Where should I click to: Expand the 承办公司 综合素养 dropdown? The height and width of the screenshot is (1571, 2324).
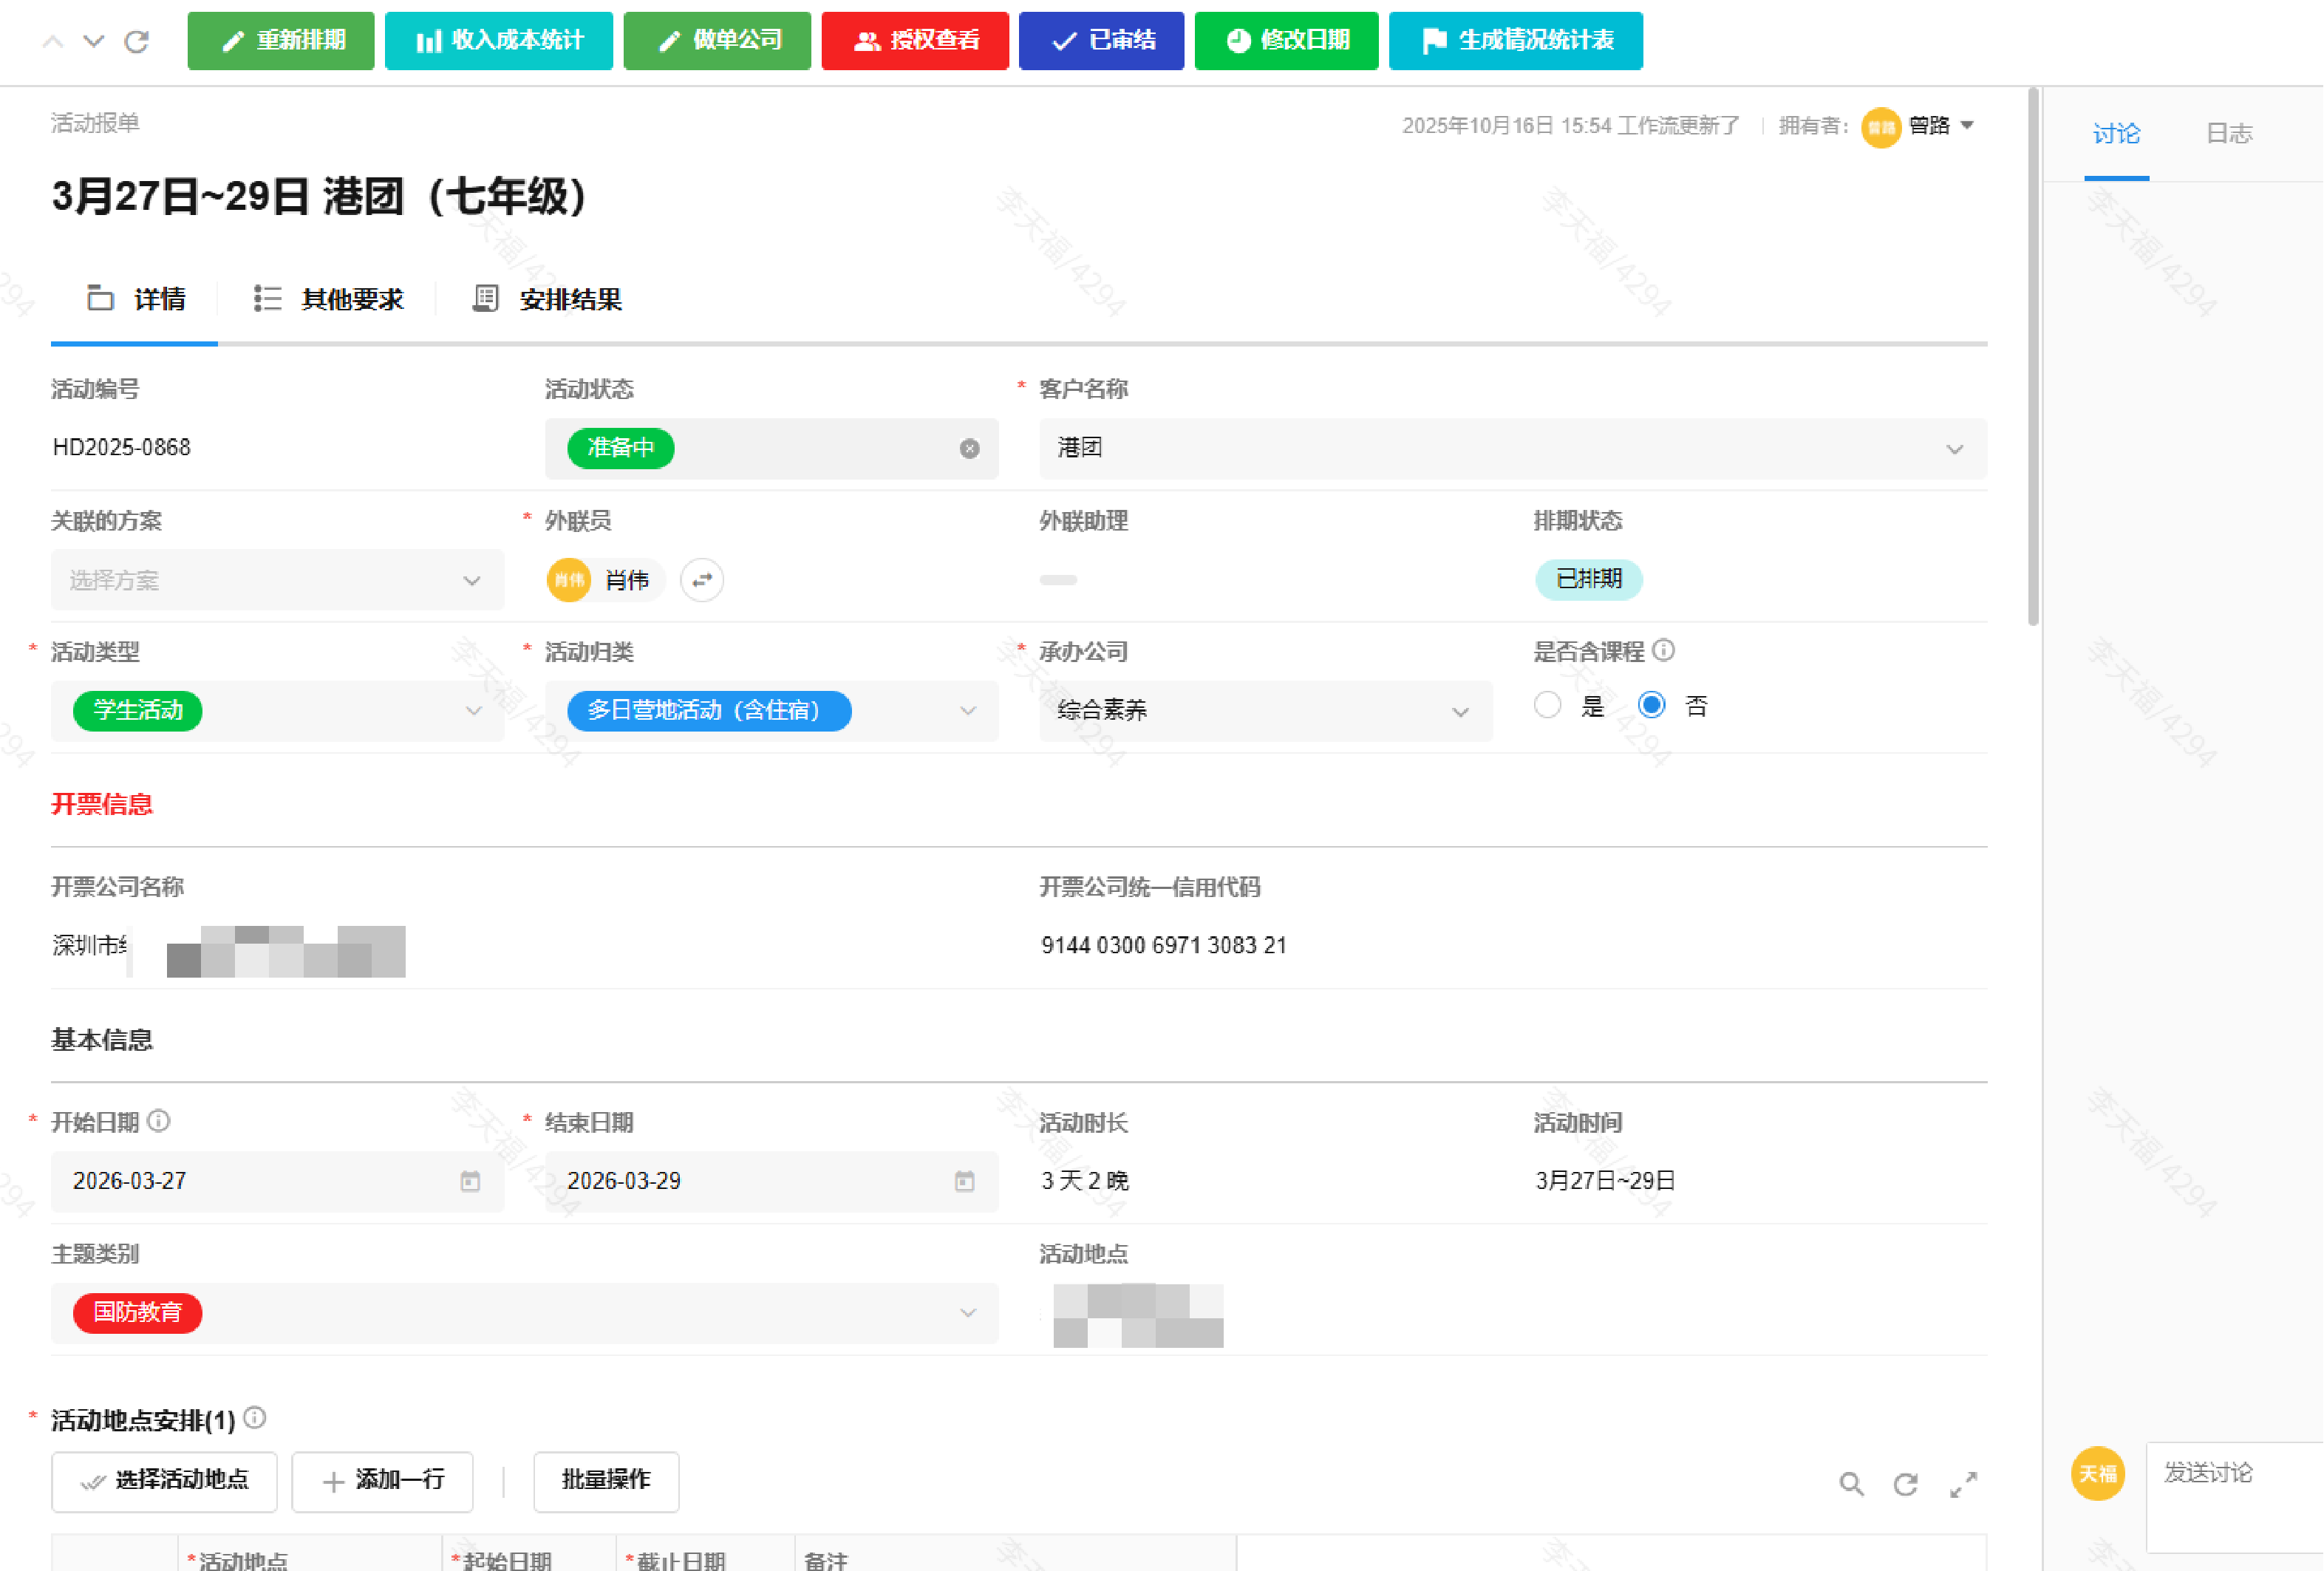1459,712
